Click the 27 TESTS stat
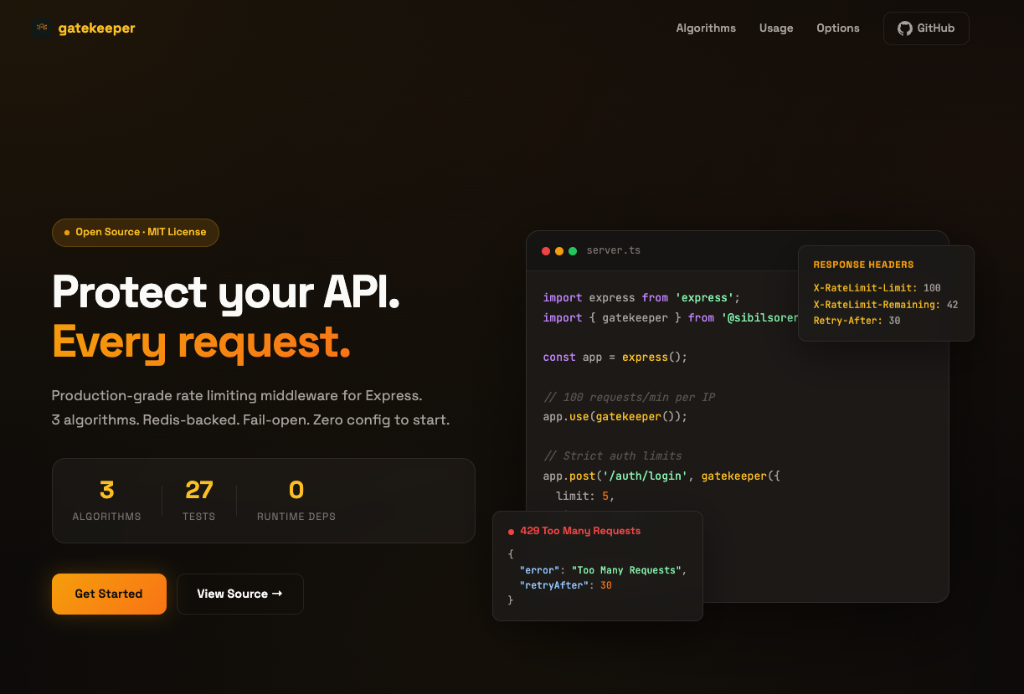Viewport: 1024px width, 694px height. [199, 500]
